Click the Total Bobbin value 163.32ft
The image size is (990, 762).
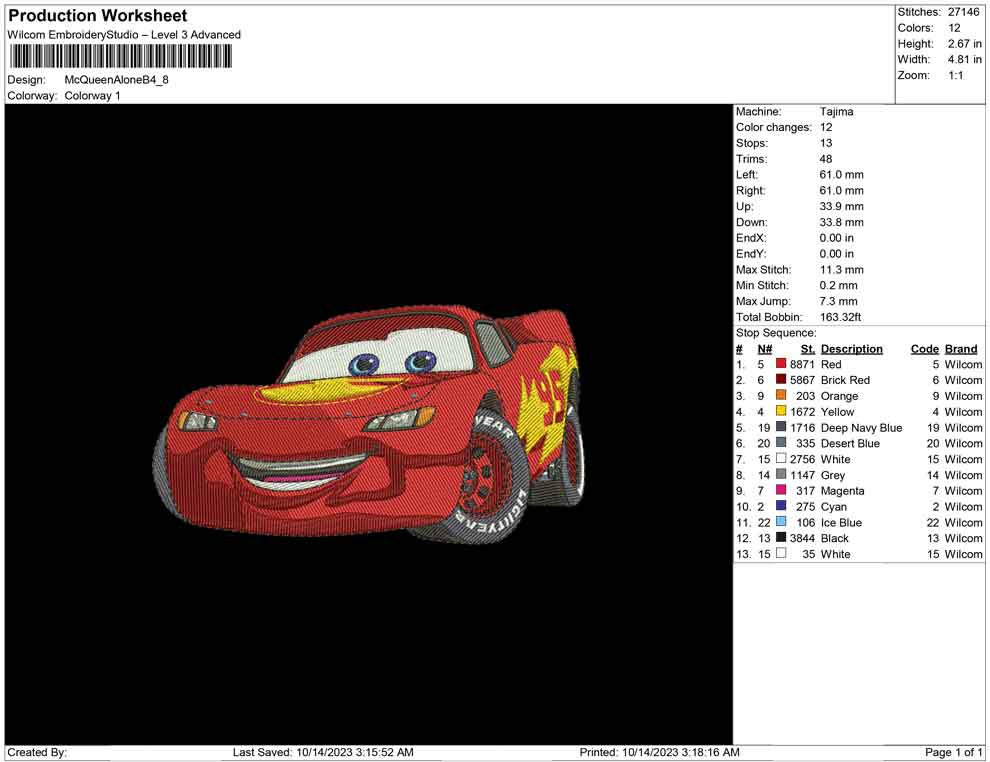coord(840,317)
